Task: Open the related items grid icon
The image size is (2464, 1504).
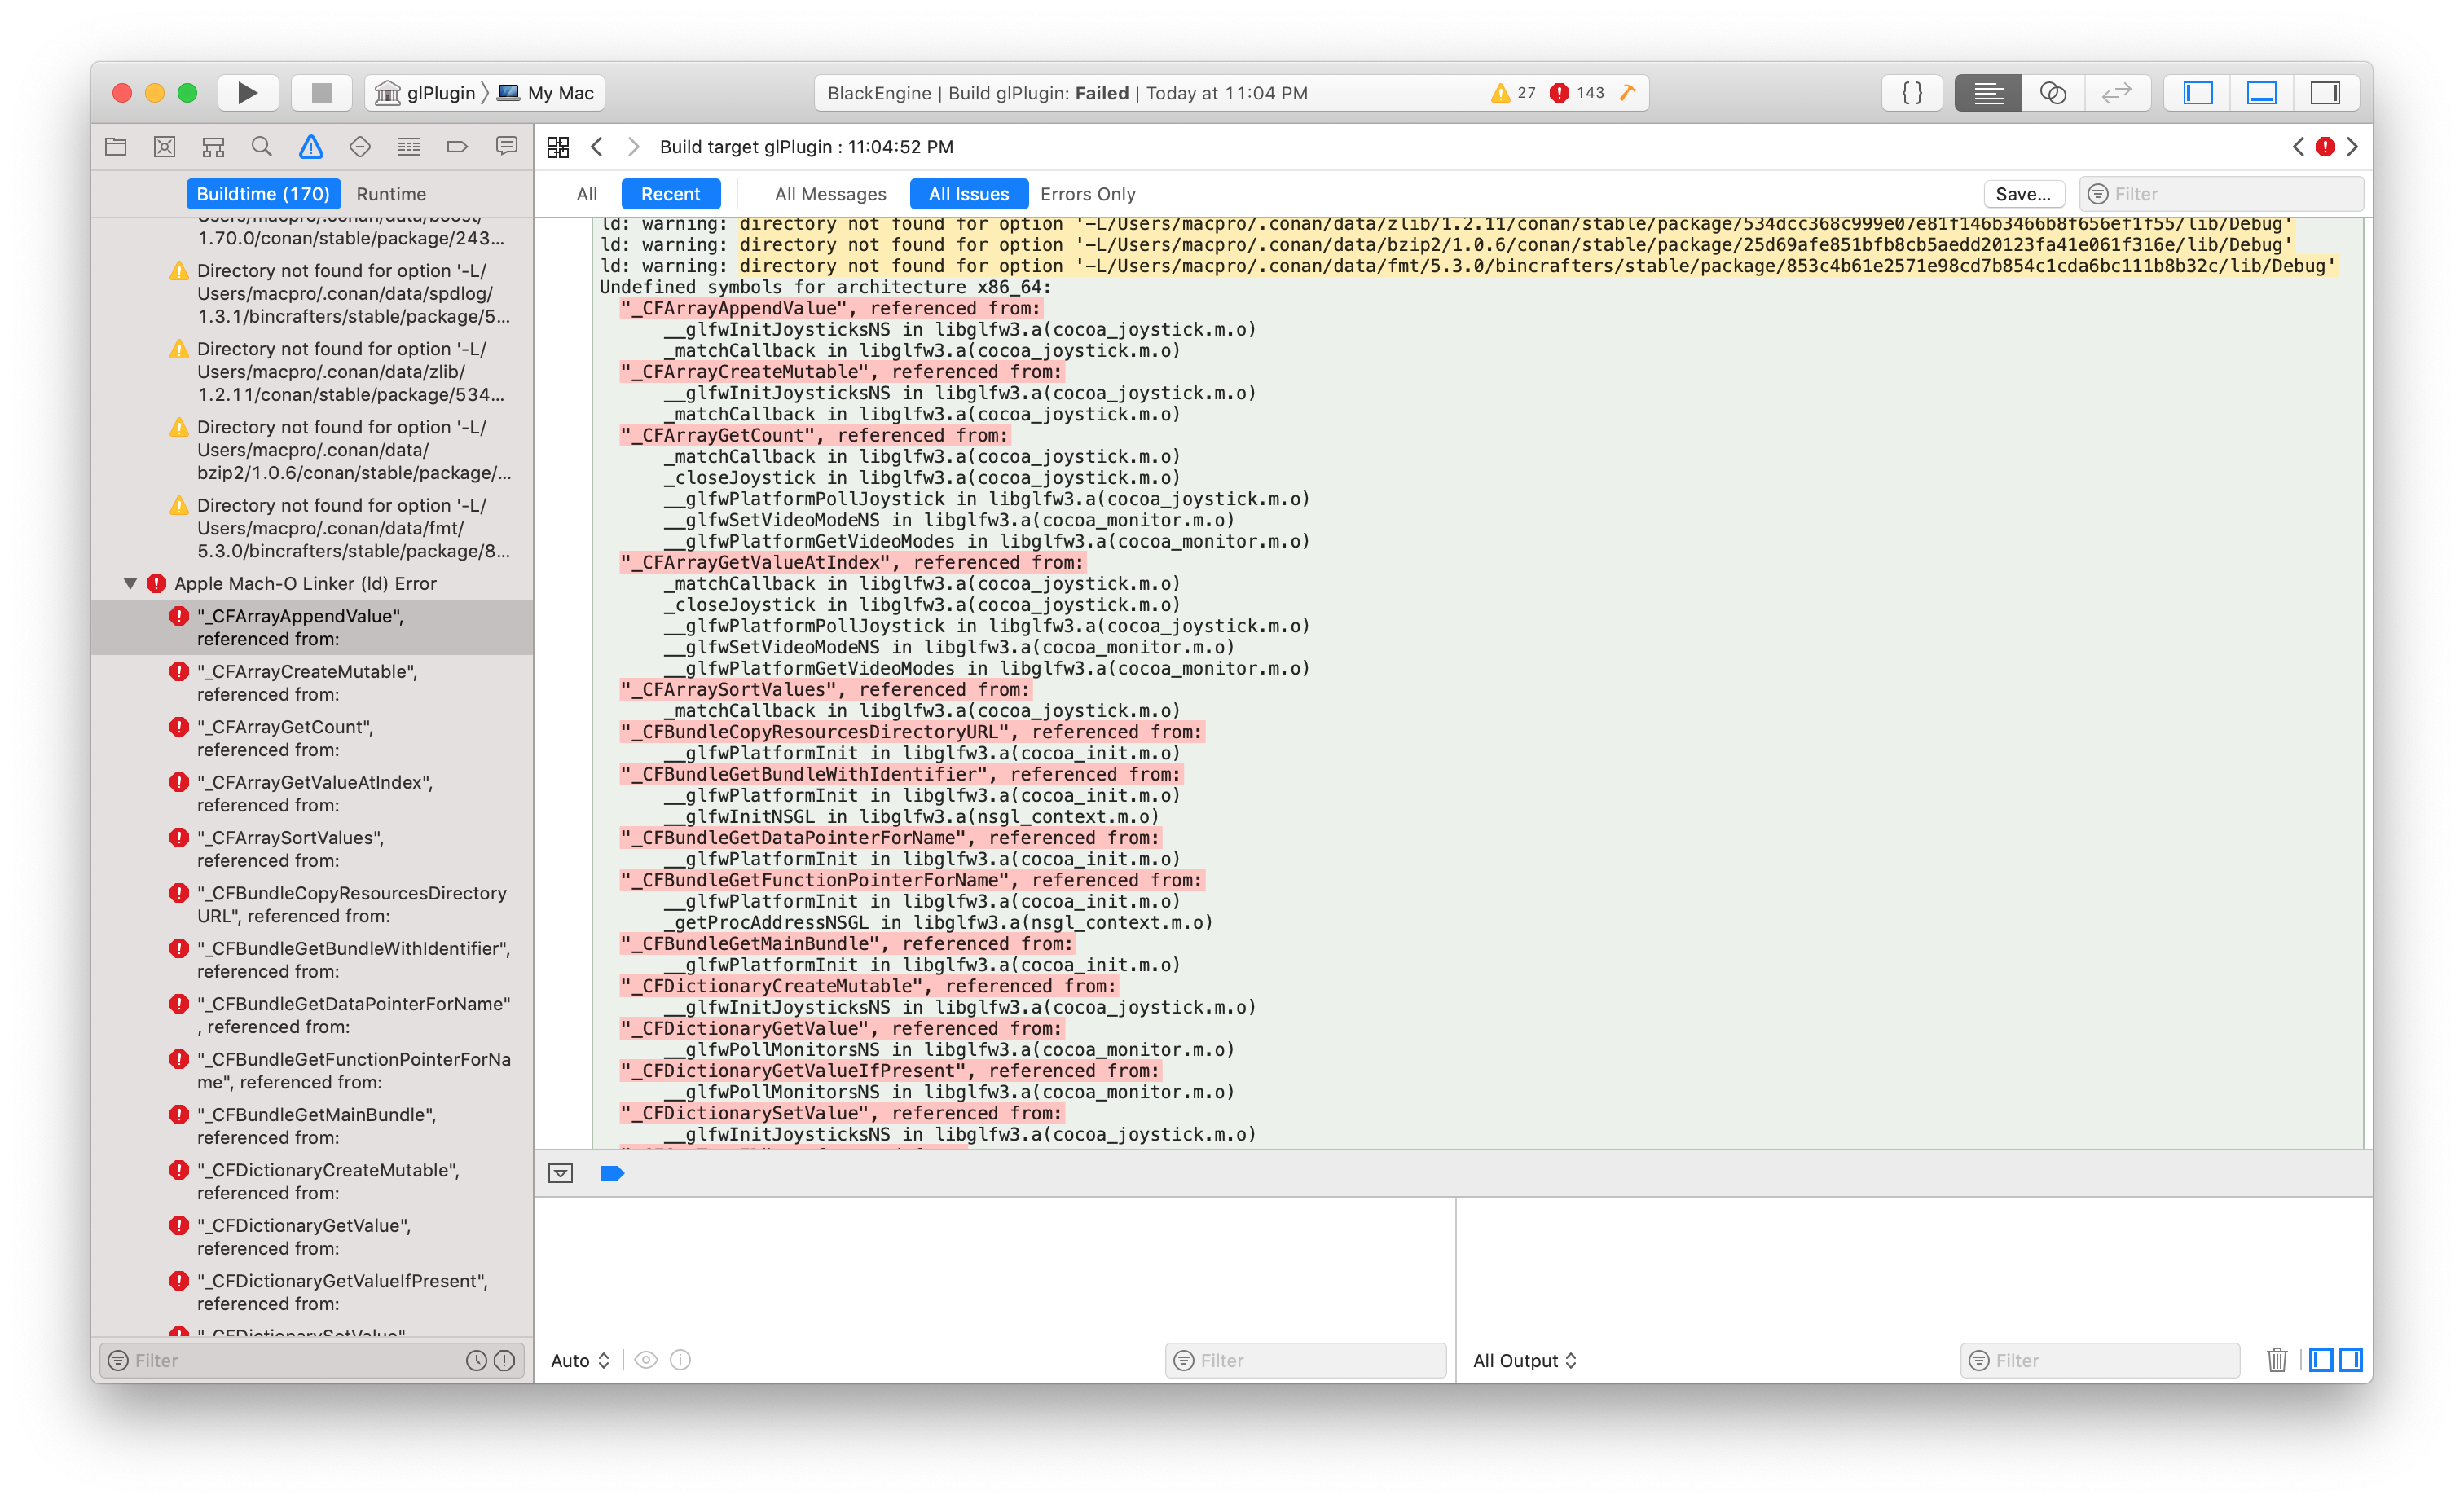Action: 558,147
